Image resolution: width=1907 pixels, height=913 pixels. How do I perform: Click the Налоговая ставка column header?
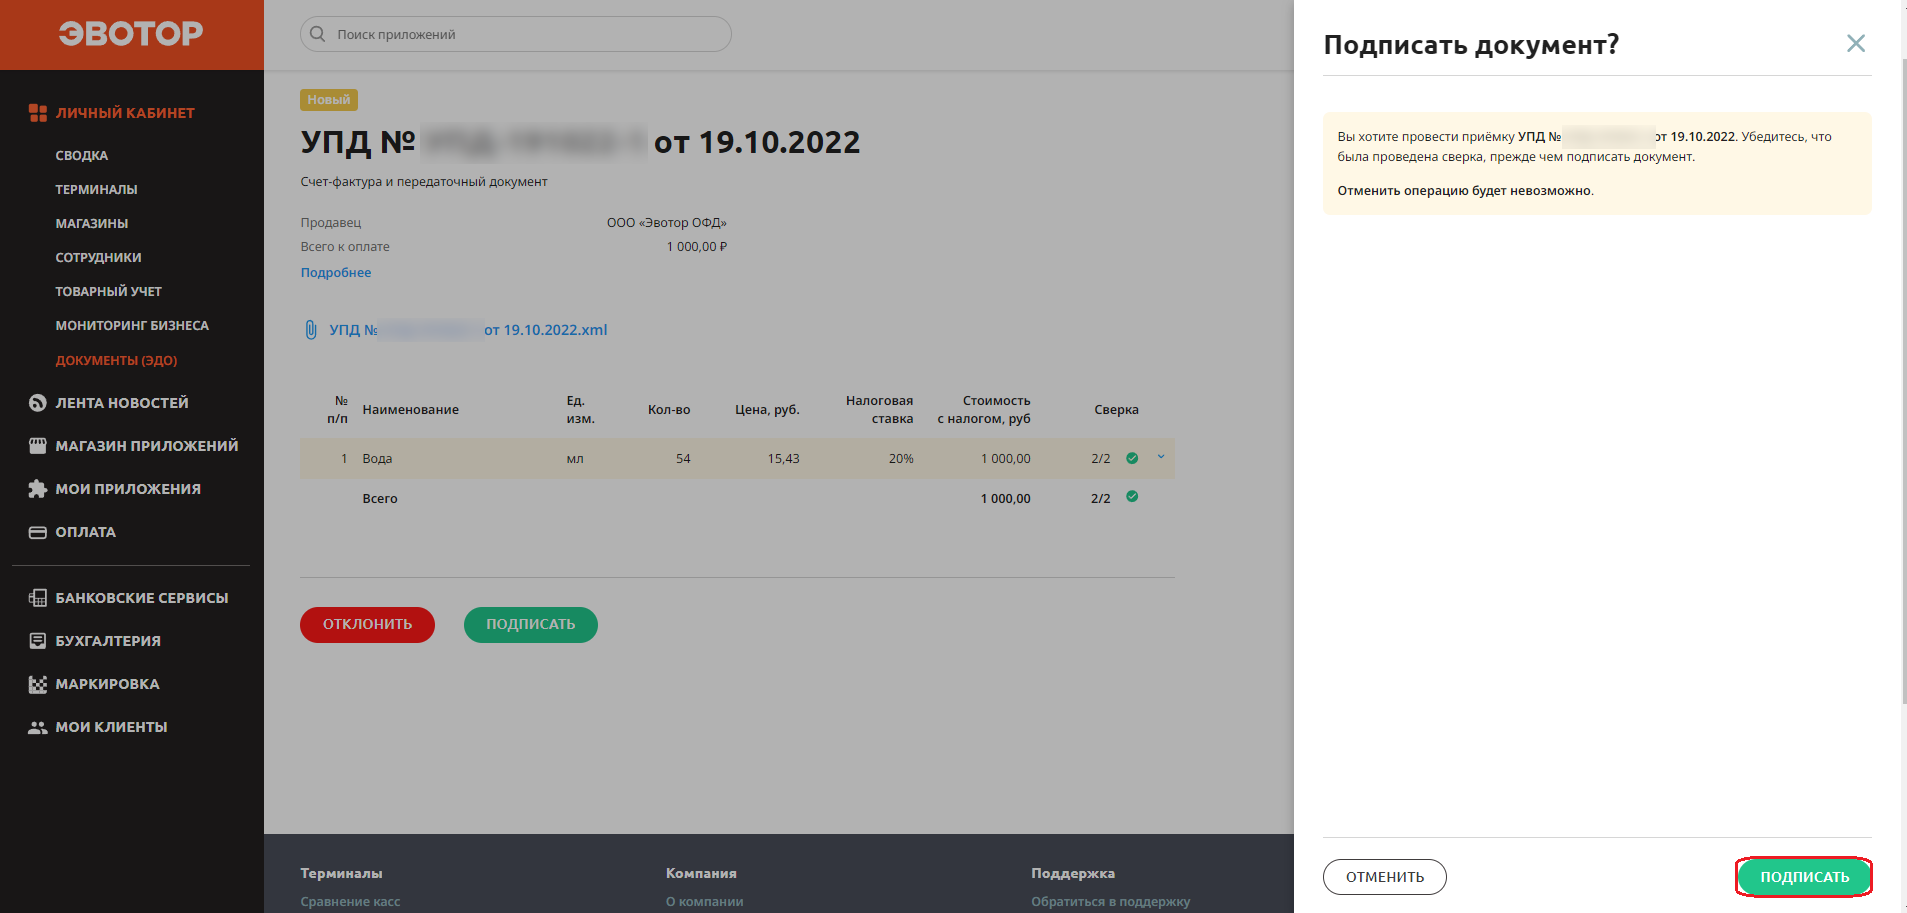(x=879, y=410)
